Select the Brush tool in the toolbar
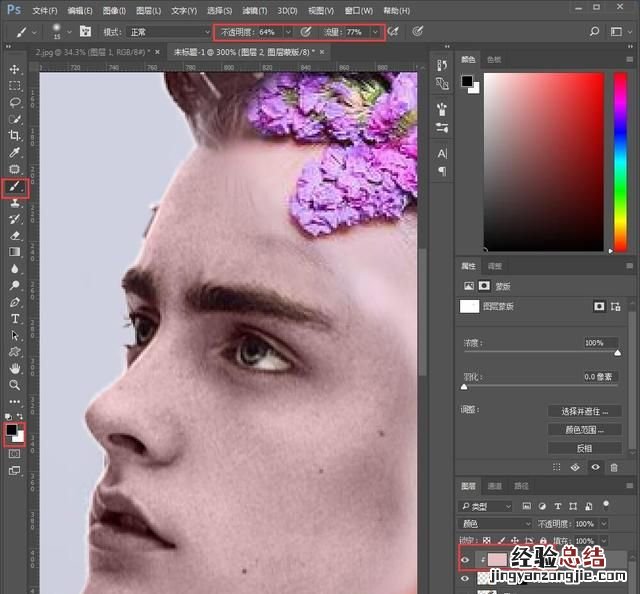640x594 pixels. (15, 186)
